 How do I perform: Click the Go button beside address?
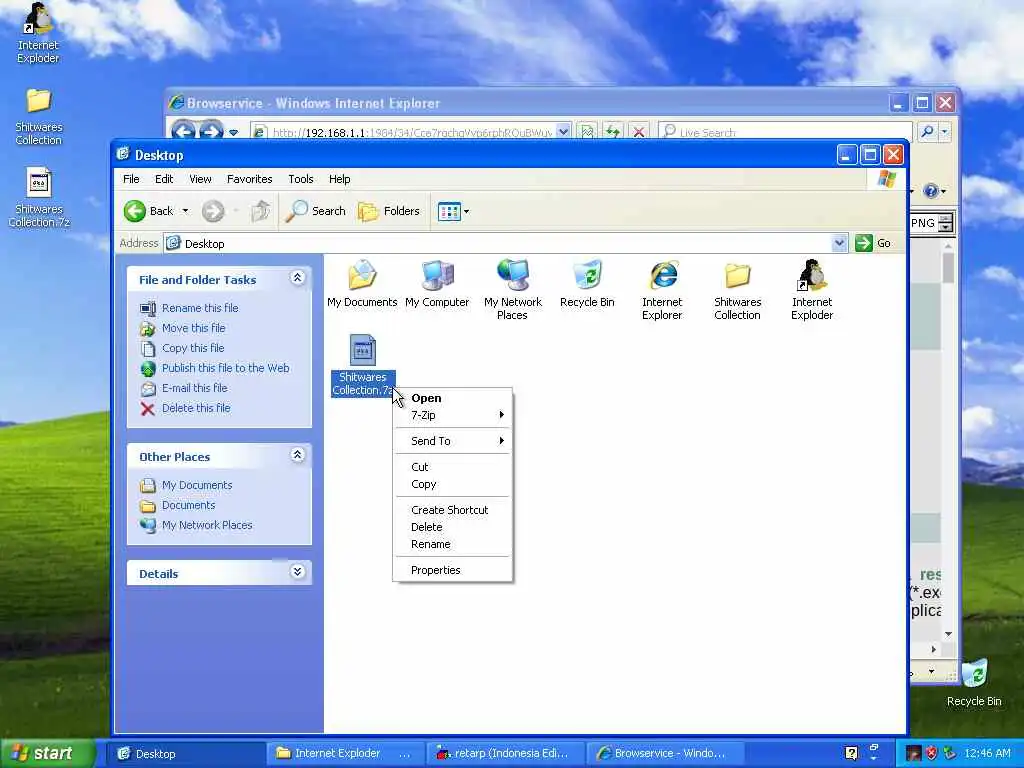[x=873, y=243]
